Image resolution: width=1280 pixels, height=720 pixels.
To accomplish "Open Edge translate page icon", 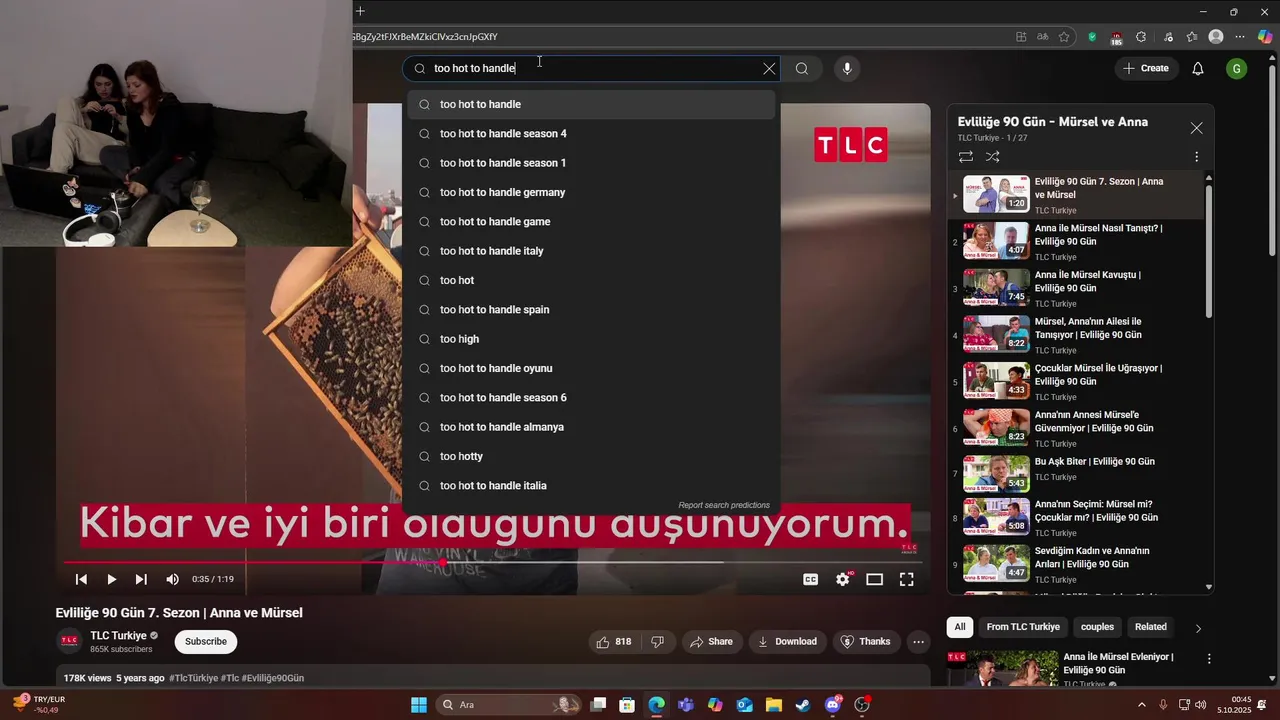I will click(1042, 37).
